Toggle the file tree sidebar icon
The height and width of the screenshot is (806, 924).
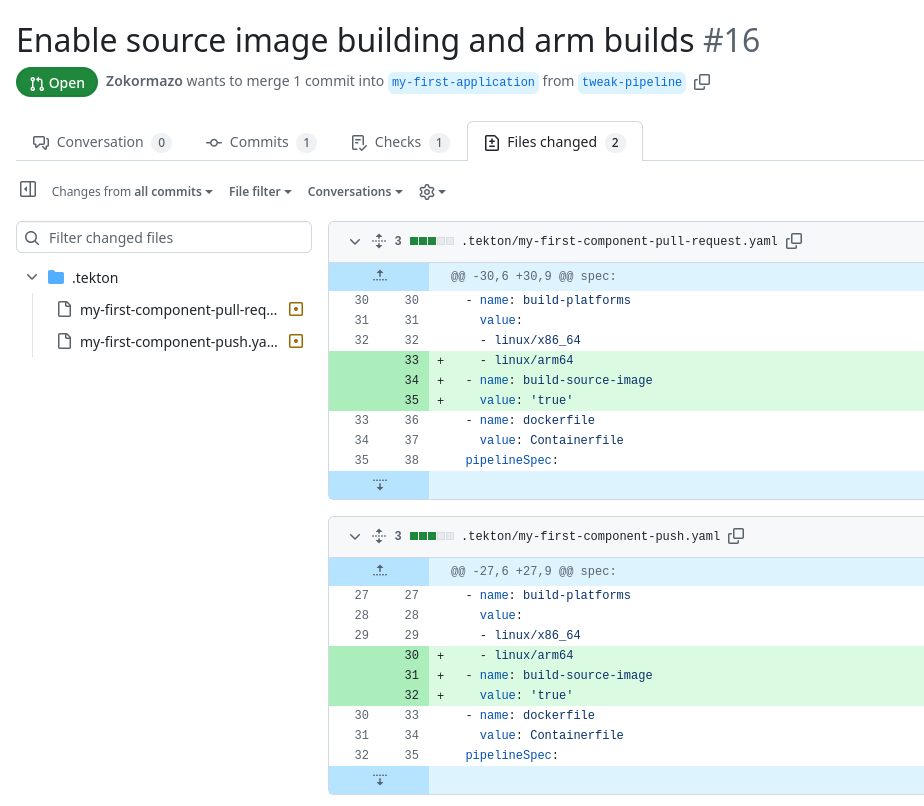[x=28, y=190]
